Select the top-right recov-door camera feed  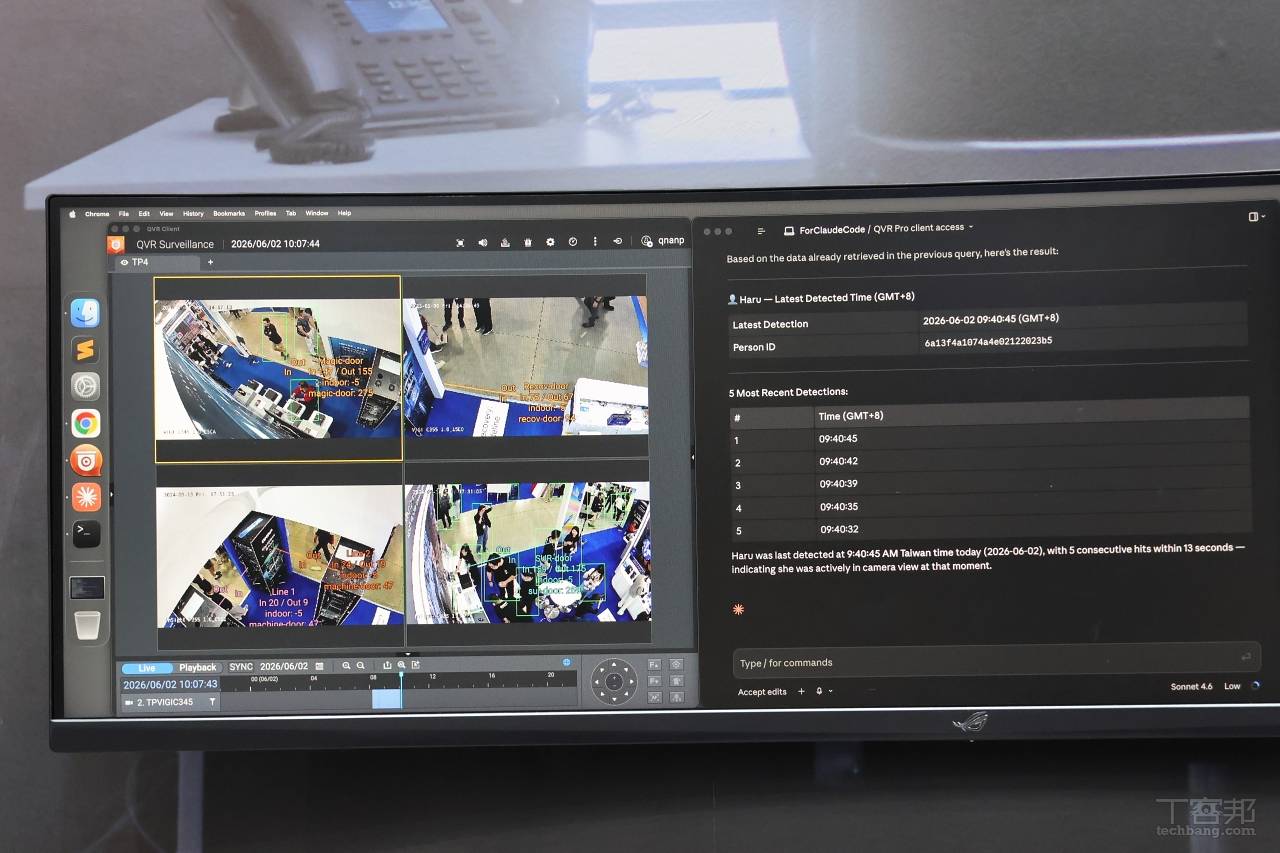coord(526,369)
